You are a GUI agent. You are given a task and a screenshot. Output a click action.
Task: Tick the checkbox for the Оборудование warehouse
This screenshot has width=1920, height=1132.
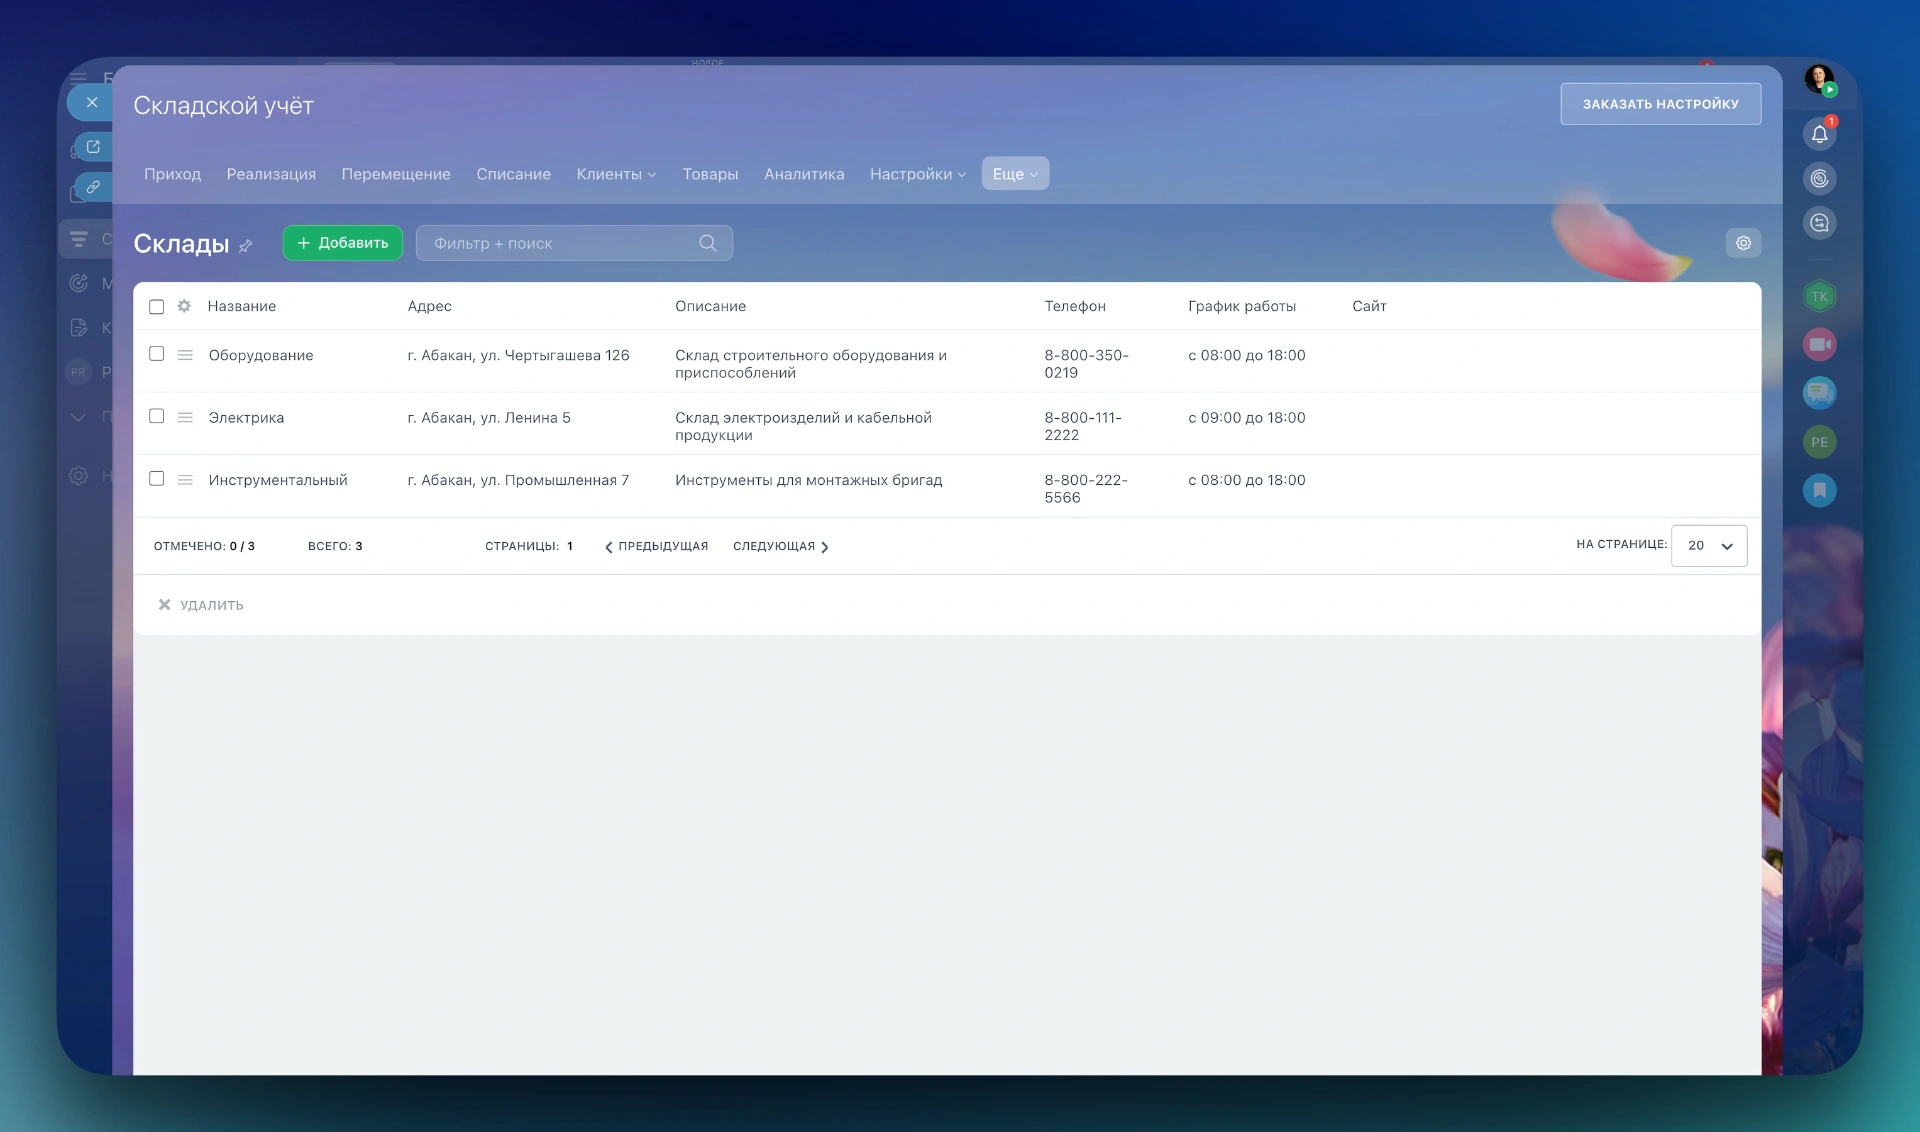(157, 354)
